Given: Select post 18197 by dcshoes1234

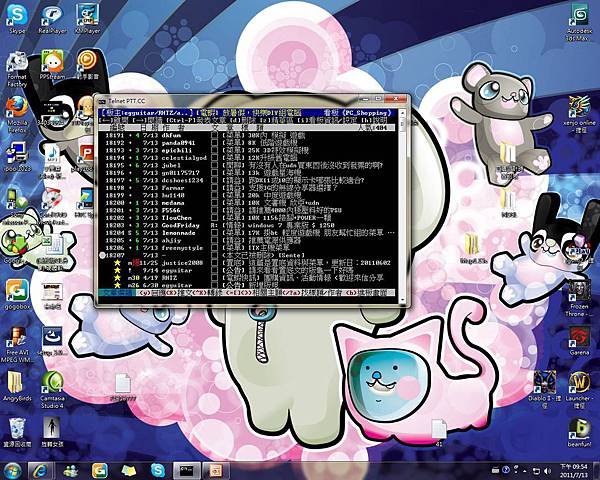Looking at the screenshot, I should (x=246, y=180).
